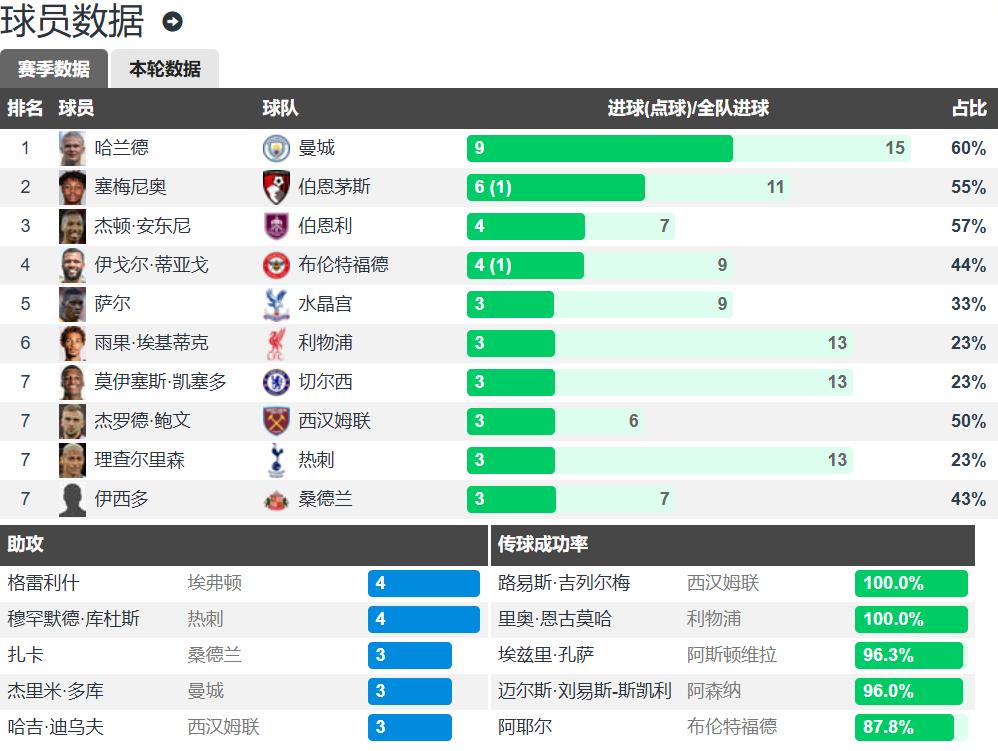Open 哈兰德 player photo
998x751 pixels.
tap(73, 148)
